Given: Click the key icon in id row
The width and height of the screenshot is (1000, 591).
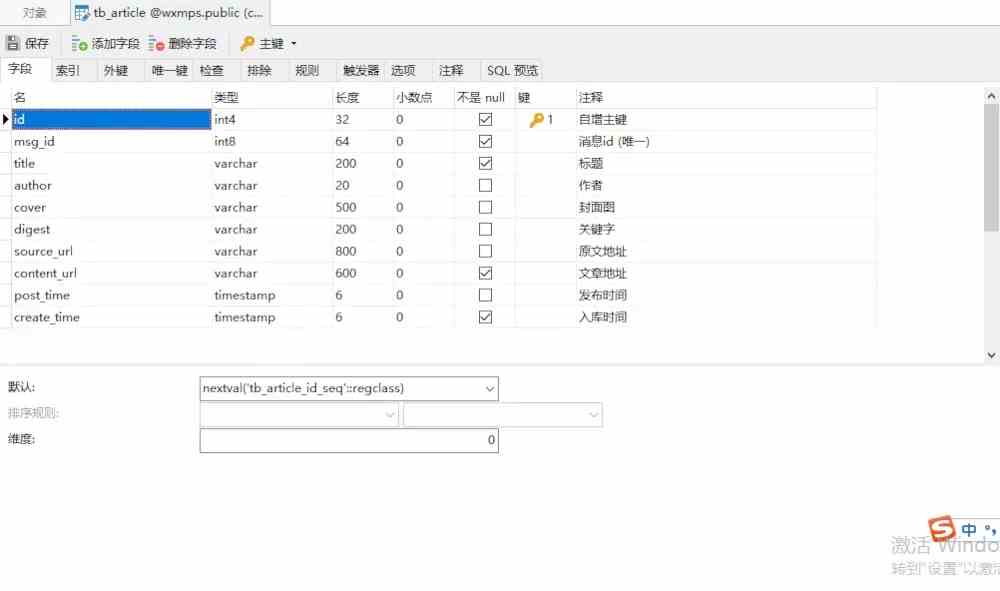Looking at the screenshot, I should [536, 119].
